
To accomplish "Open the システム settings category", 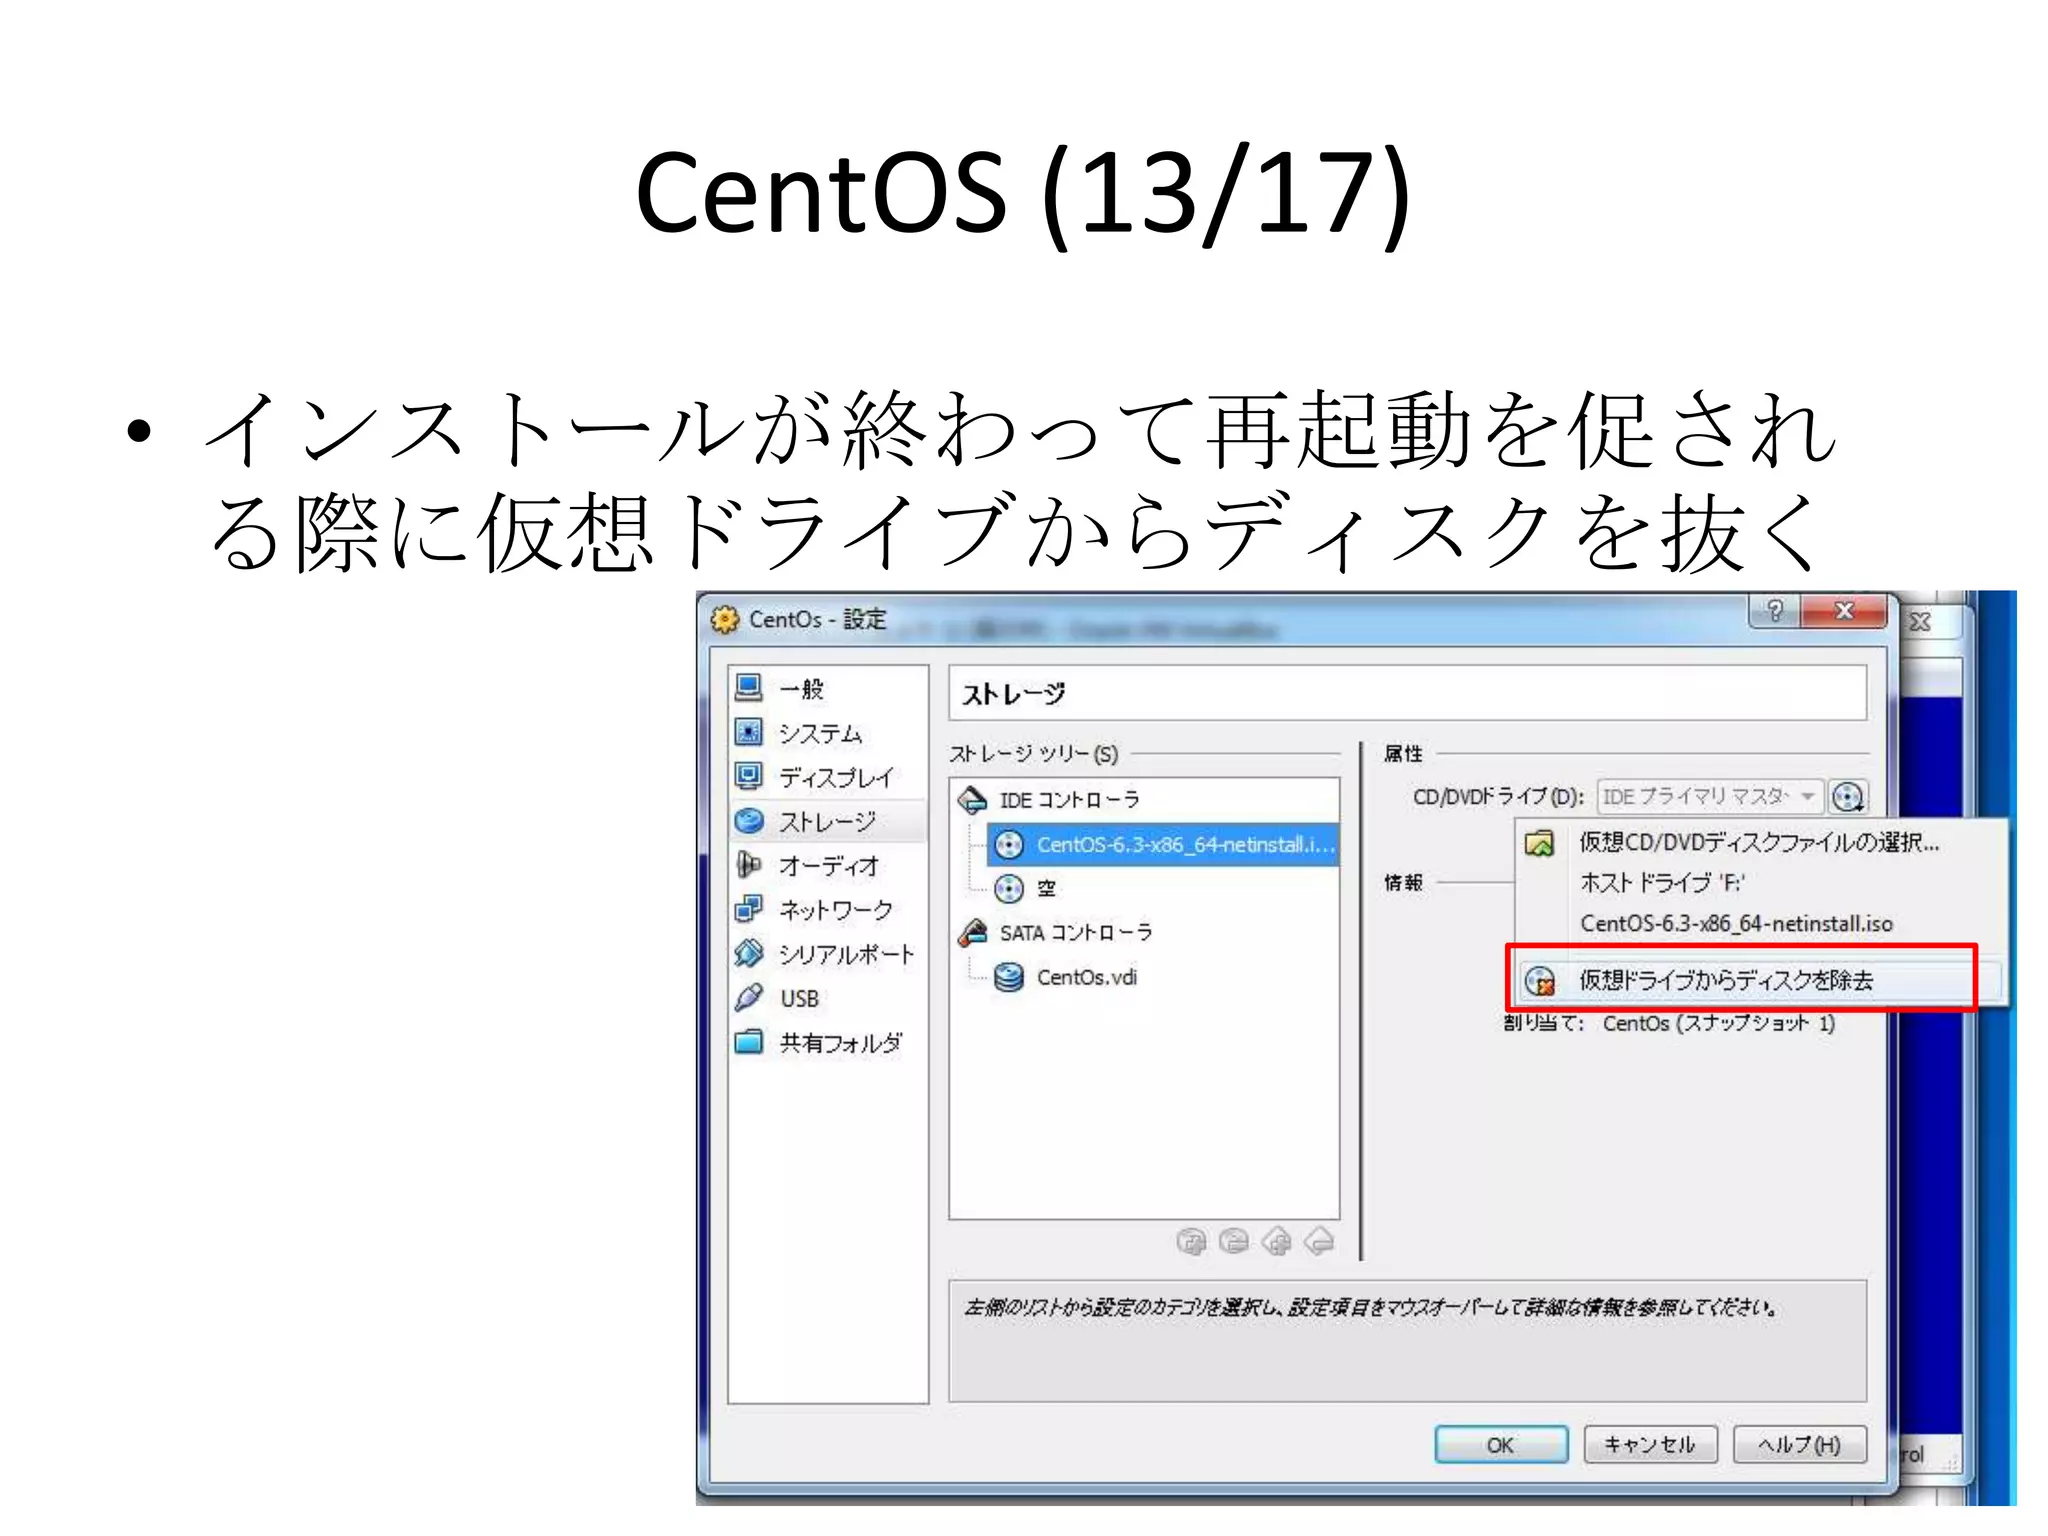I will coord(828,733).
